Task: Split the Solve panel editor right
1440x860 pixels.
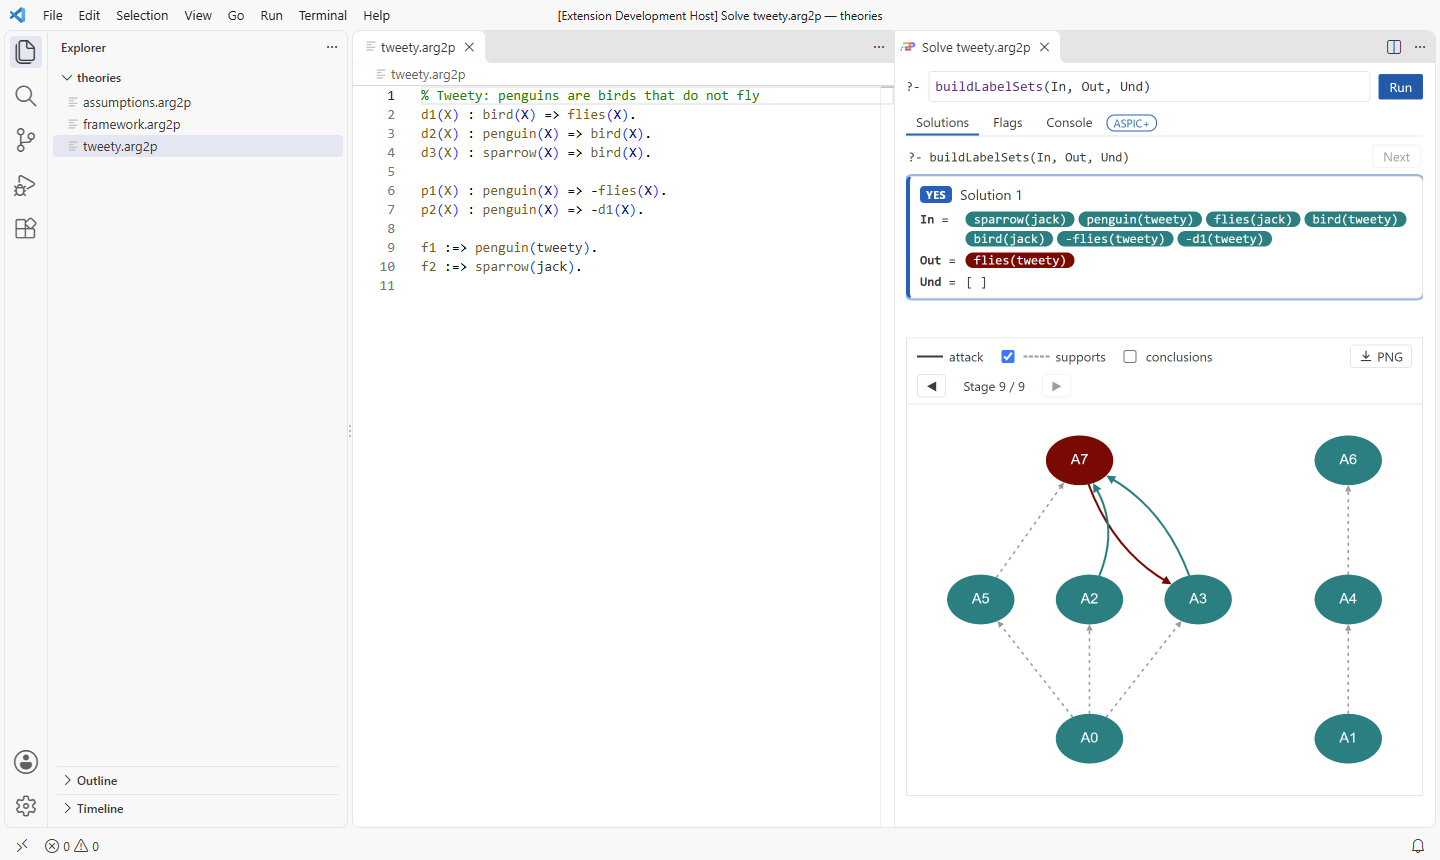Action: (1394, 47)
